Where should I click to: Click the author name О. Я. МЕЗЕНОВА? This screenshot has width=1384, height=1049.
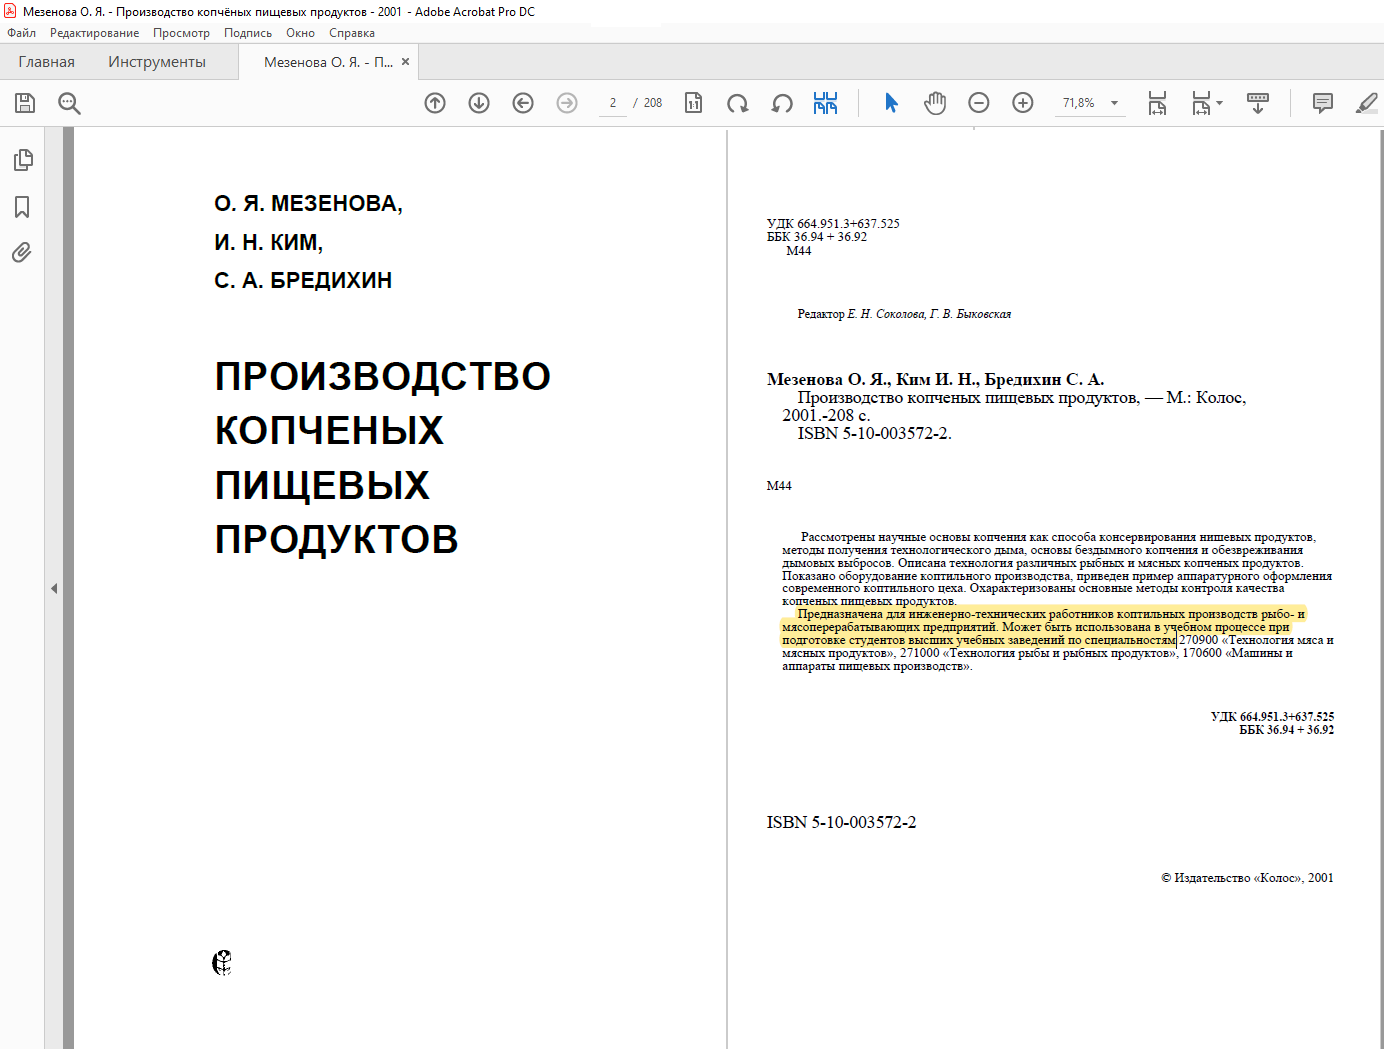click(x=308, y=204)
